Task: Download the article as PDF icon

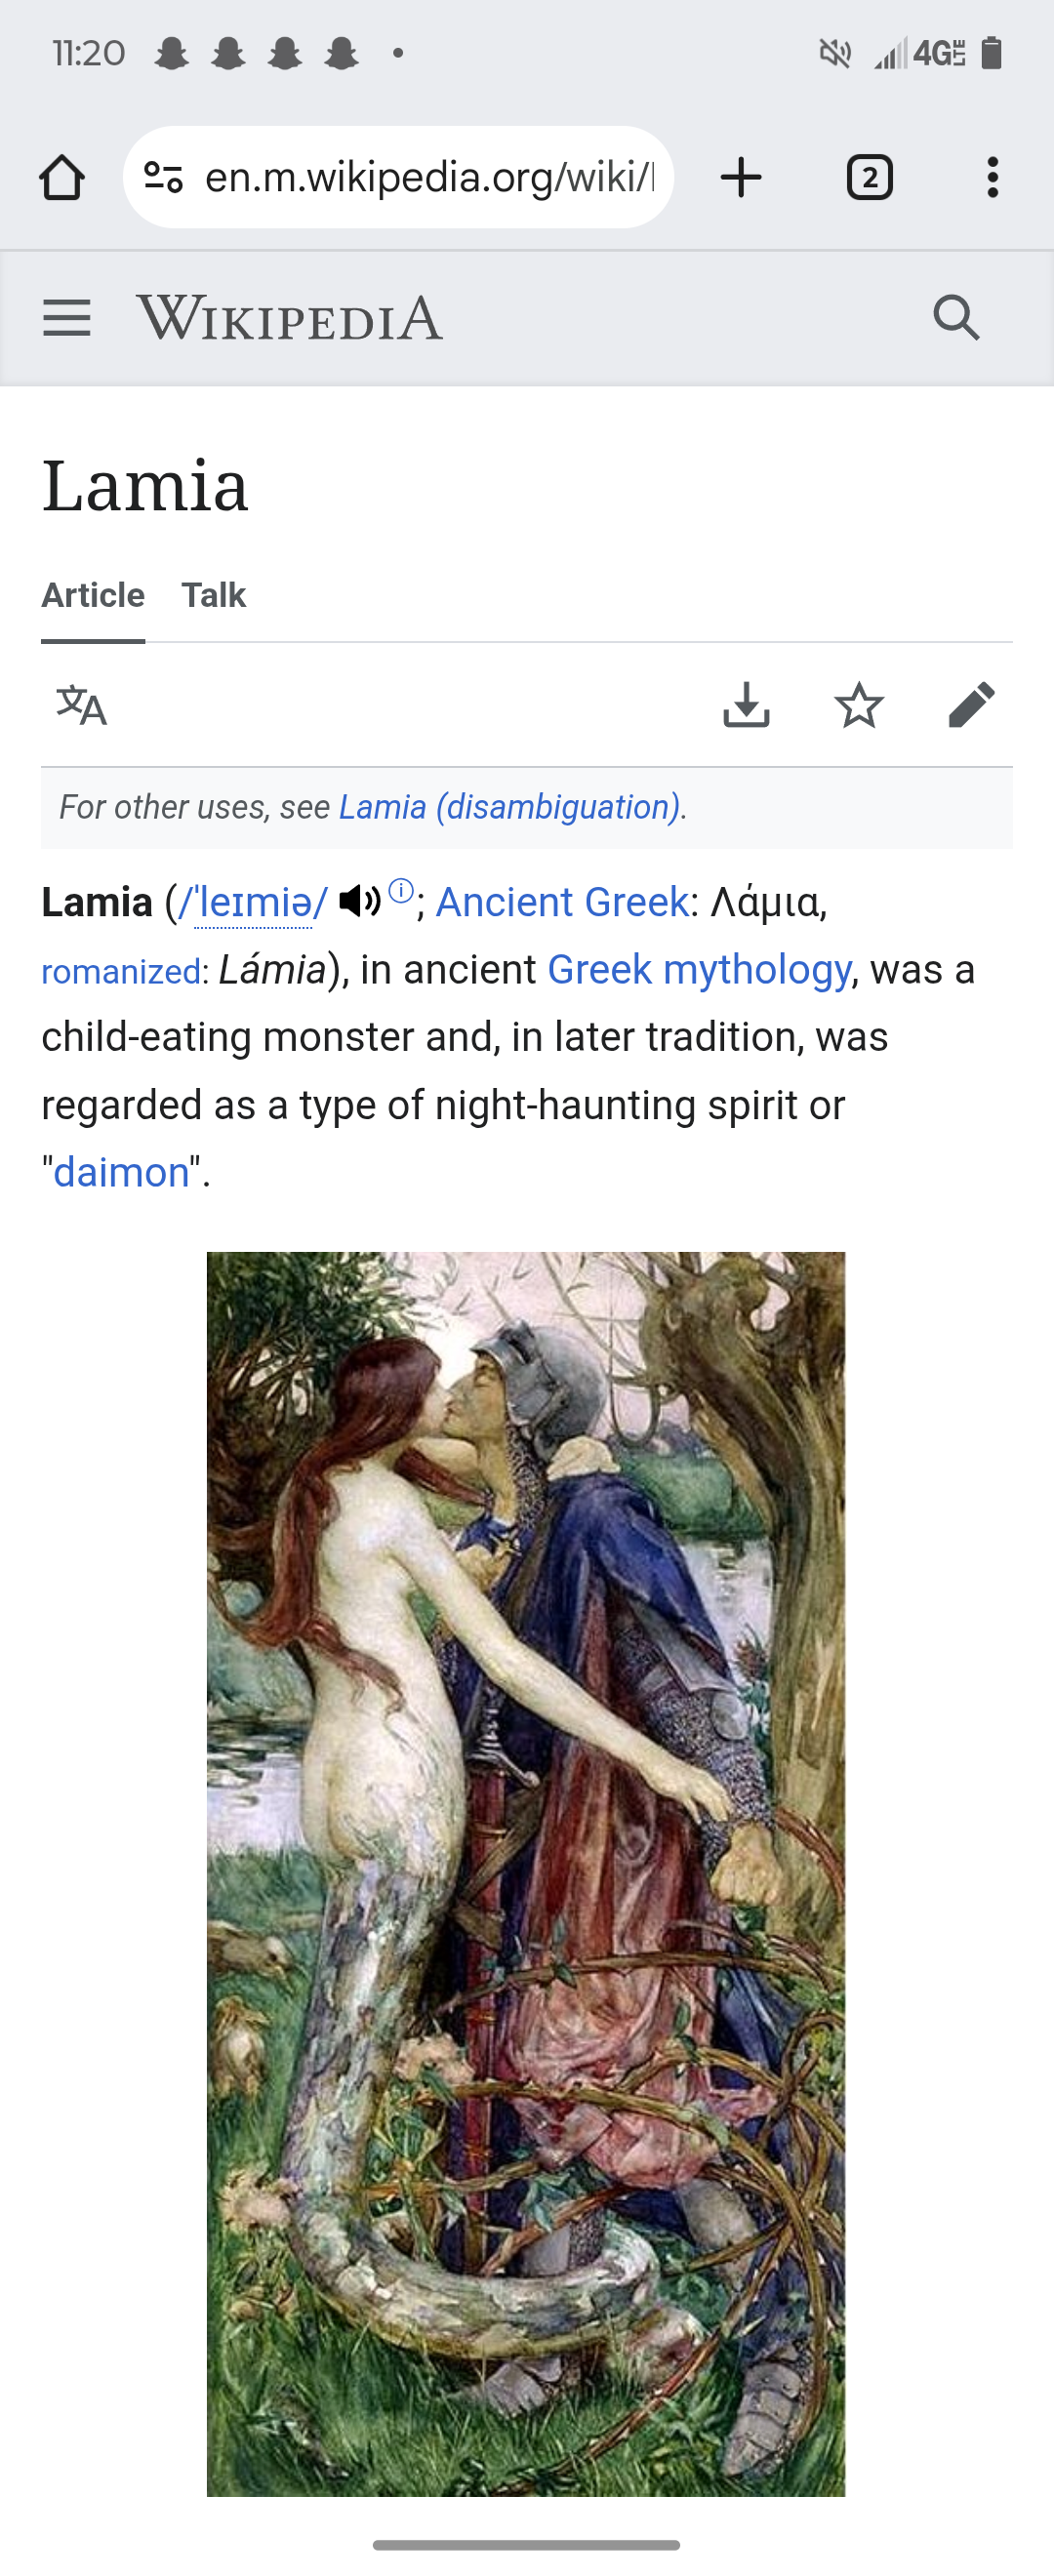Action: [746, 705]
